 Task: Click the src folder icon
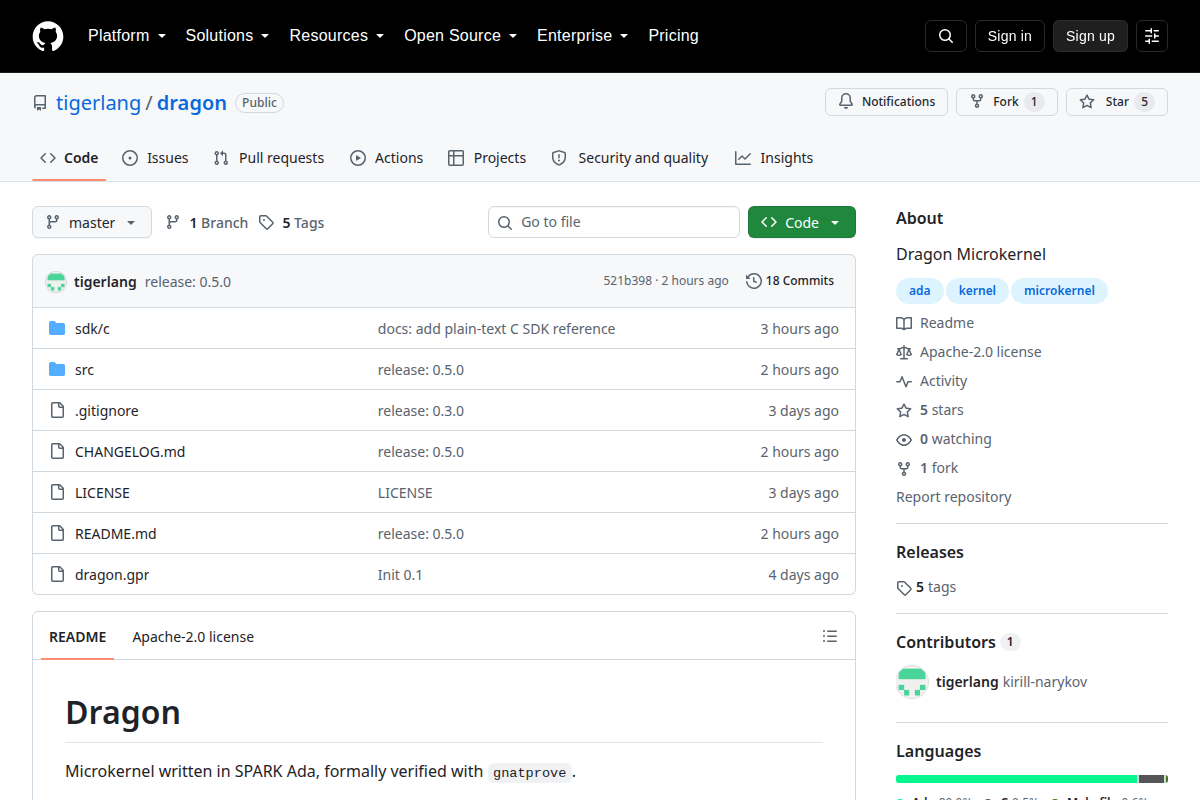pos(57,370)
